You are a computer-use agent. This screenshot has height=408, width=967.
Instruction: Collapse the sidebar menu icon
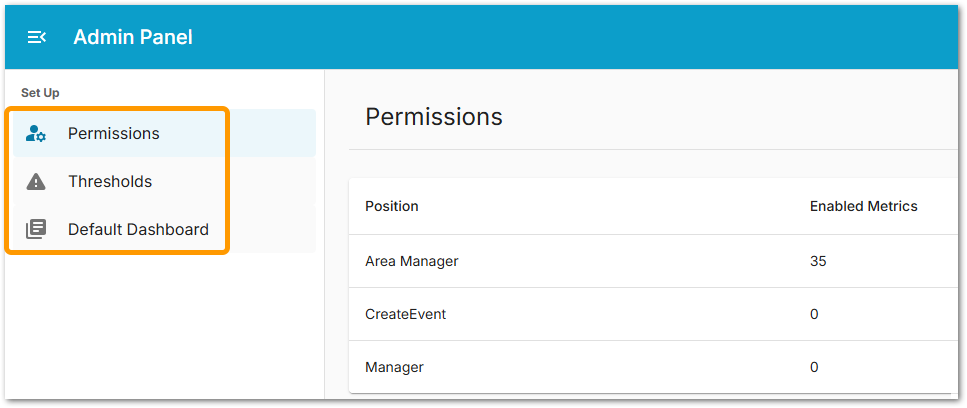(37, 37)
